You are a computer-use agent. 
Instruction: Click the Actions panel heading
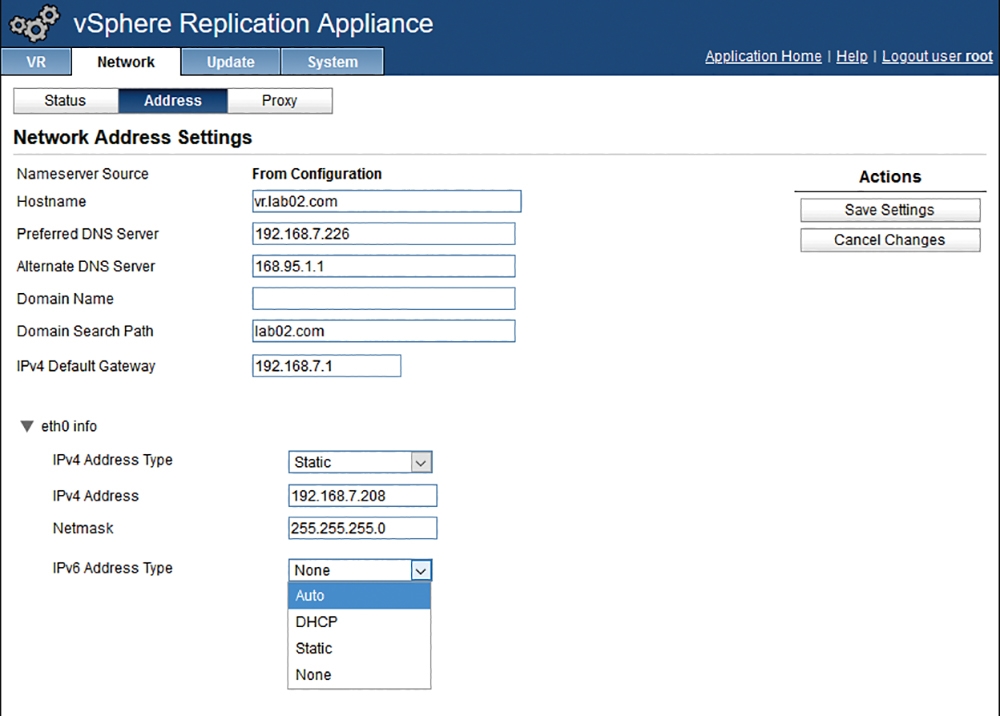pos(890,177)
